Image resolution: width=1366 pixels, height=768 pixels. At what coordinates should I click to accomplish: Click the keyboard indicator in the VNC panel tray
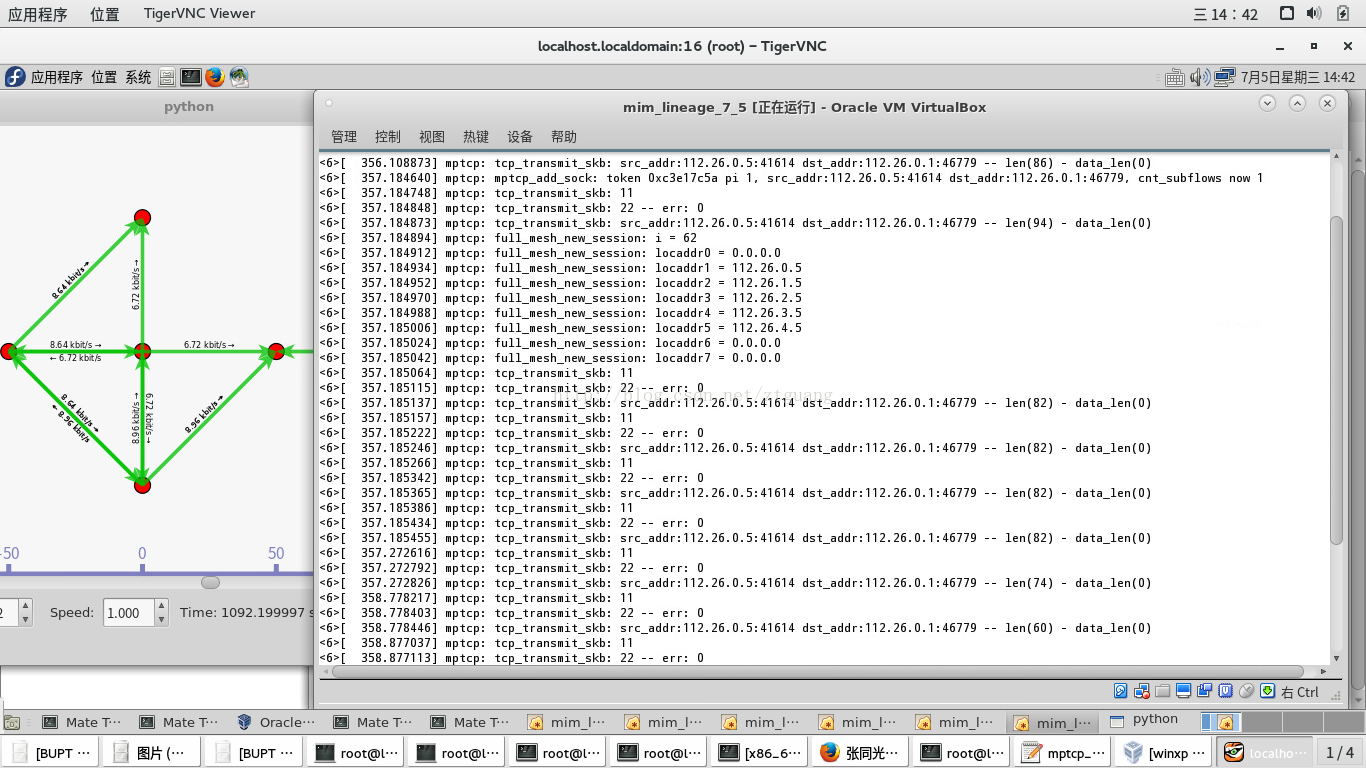tap(1175, 77)
